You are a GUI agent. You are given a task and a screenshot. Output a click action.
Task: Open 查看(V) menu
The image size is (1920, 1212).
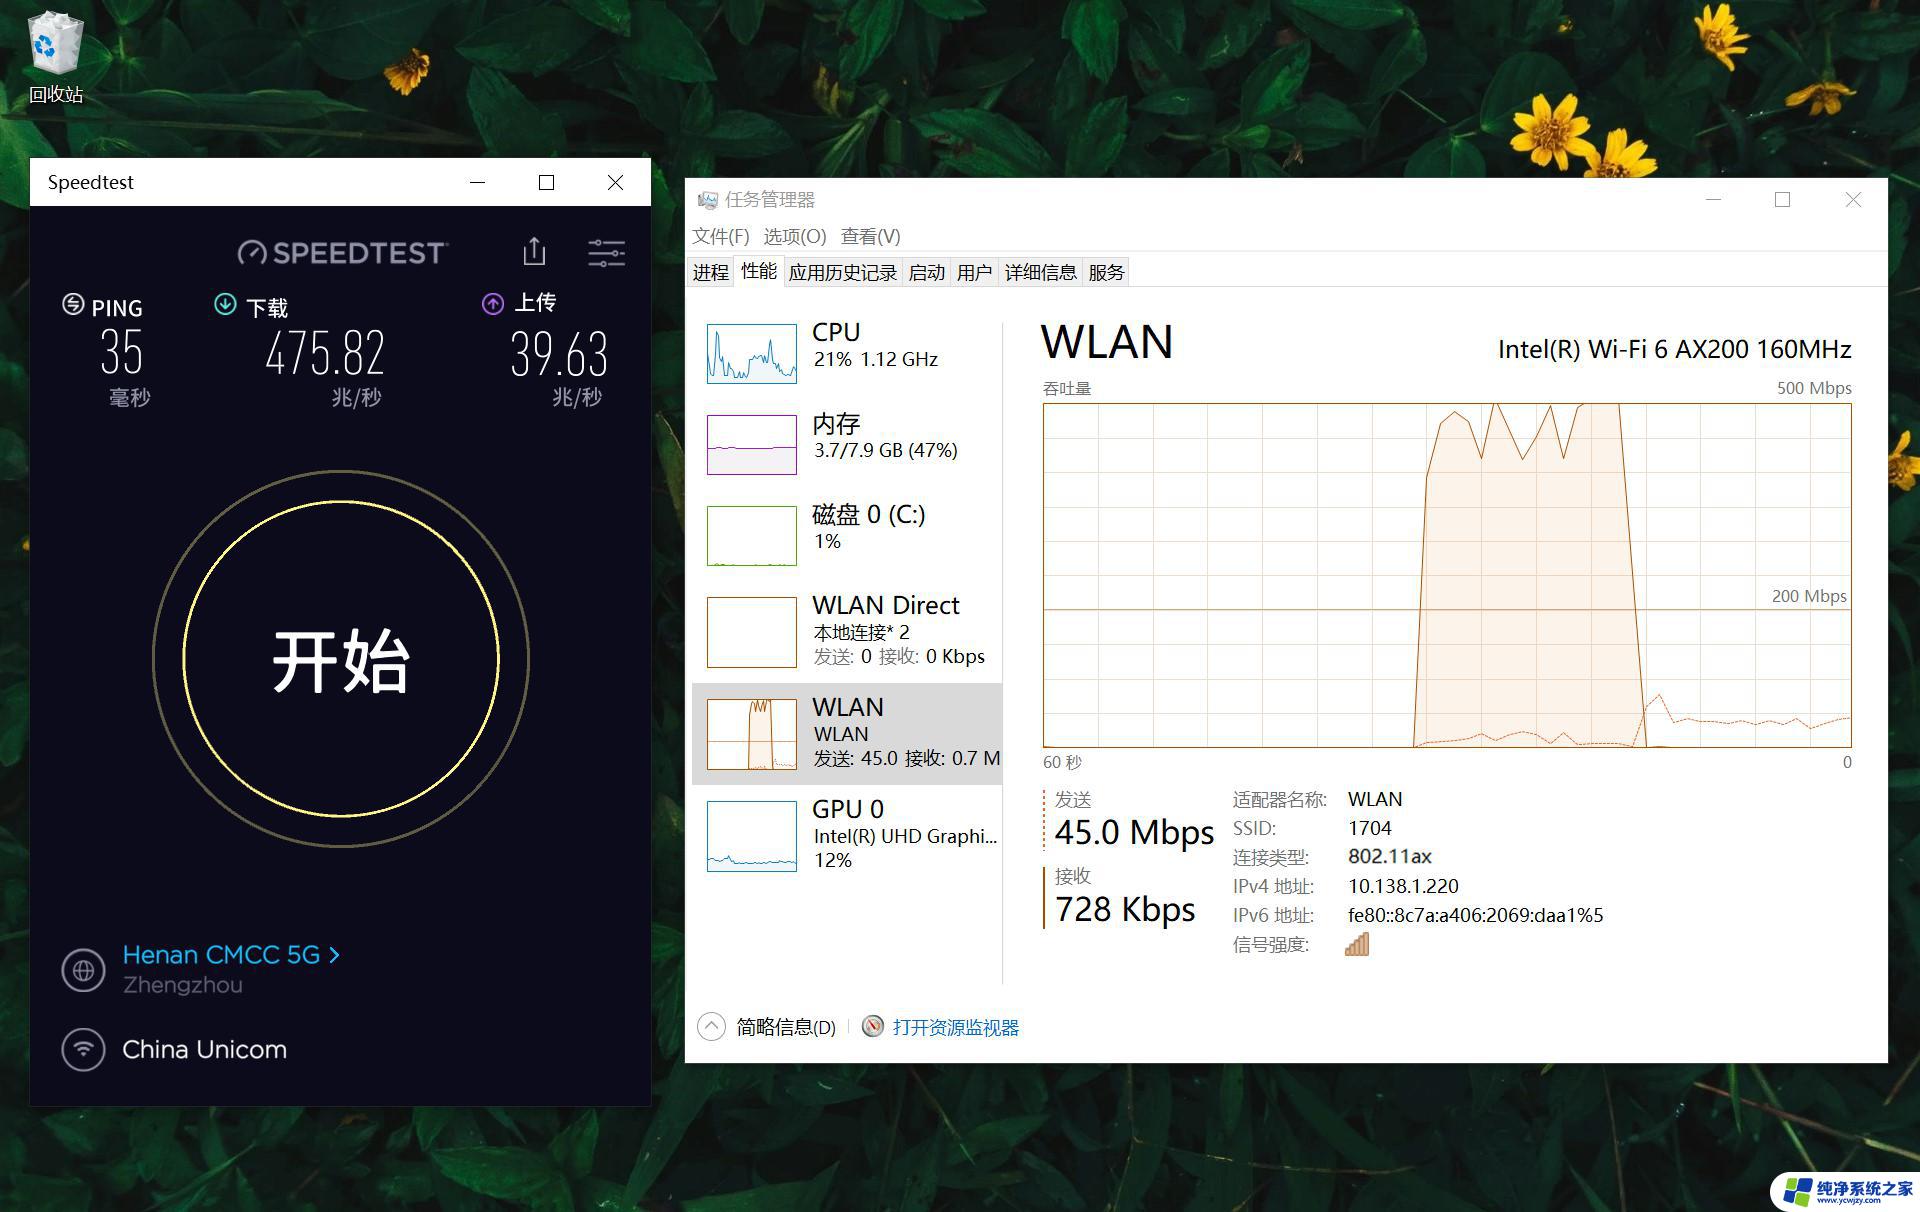[x=870, y=236]
